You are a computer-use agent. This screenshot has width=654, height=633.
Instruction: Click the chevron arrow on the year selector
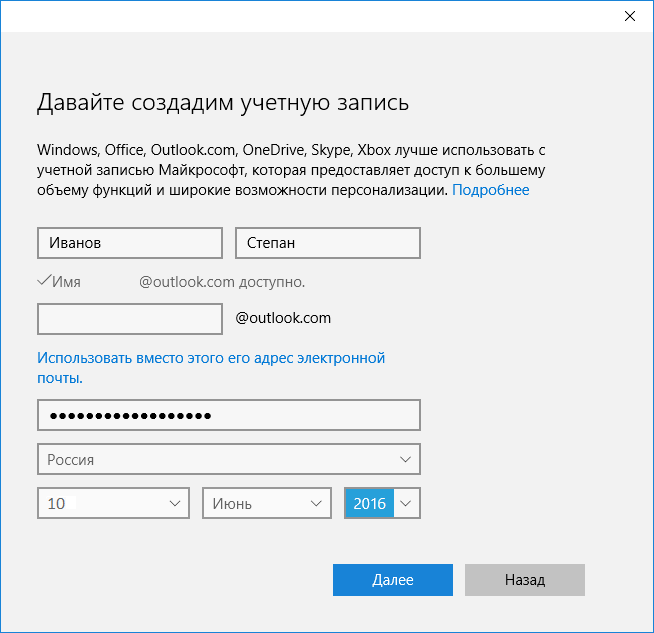[406, 504]
